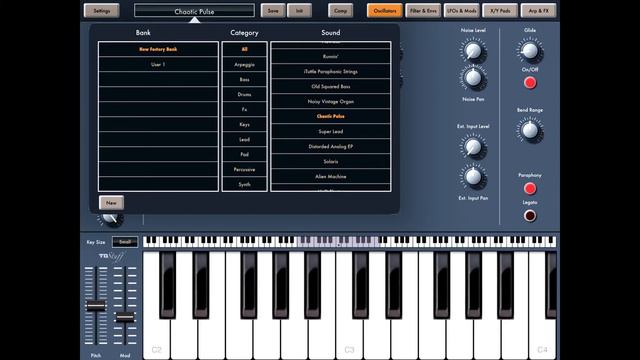Save the current preset

click(273, 11)
